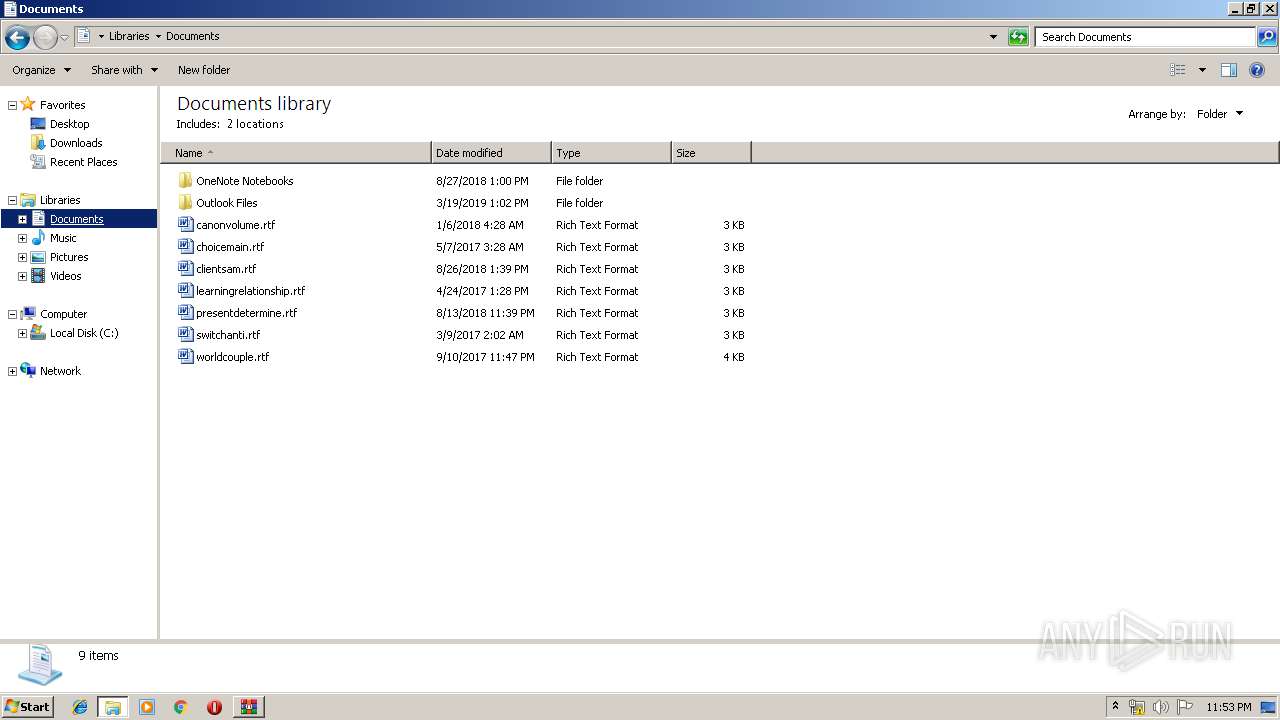Screen dimensions: 1280x720
Task: Sort by the Size column header
Action: coord(711,153)
